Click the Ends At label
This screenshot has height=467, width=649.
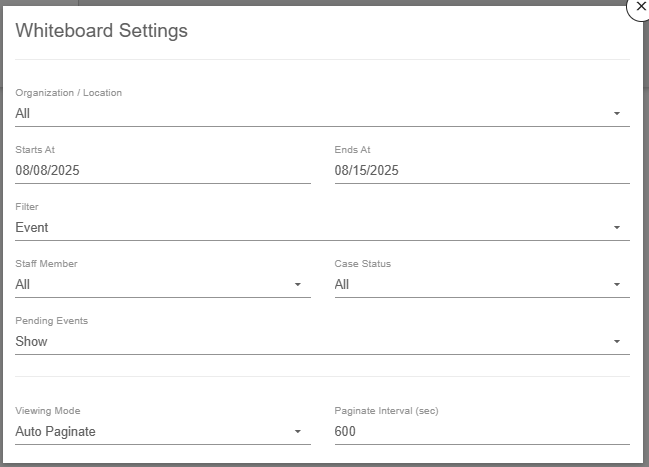tap(352, 150)
